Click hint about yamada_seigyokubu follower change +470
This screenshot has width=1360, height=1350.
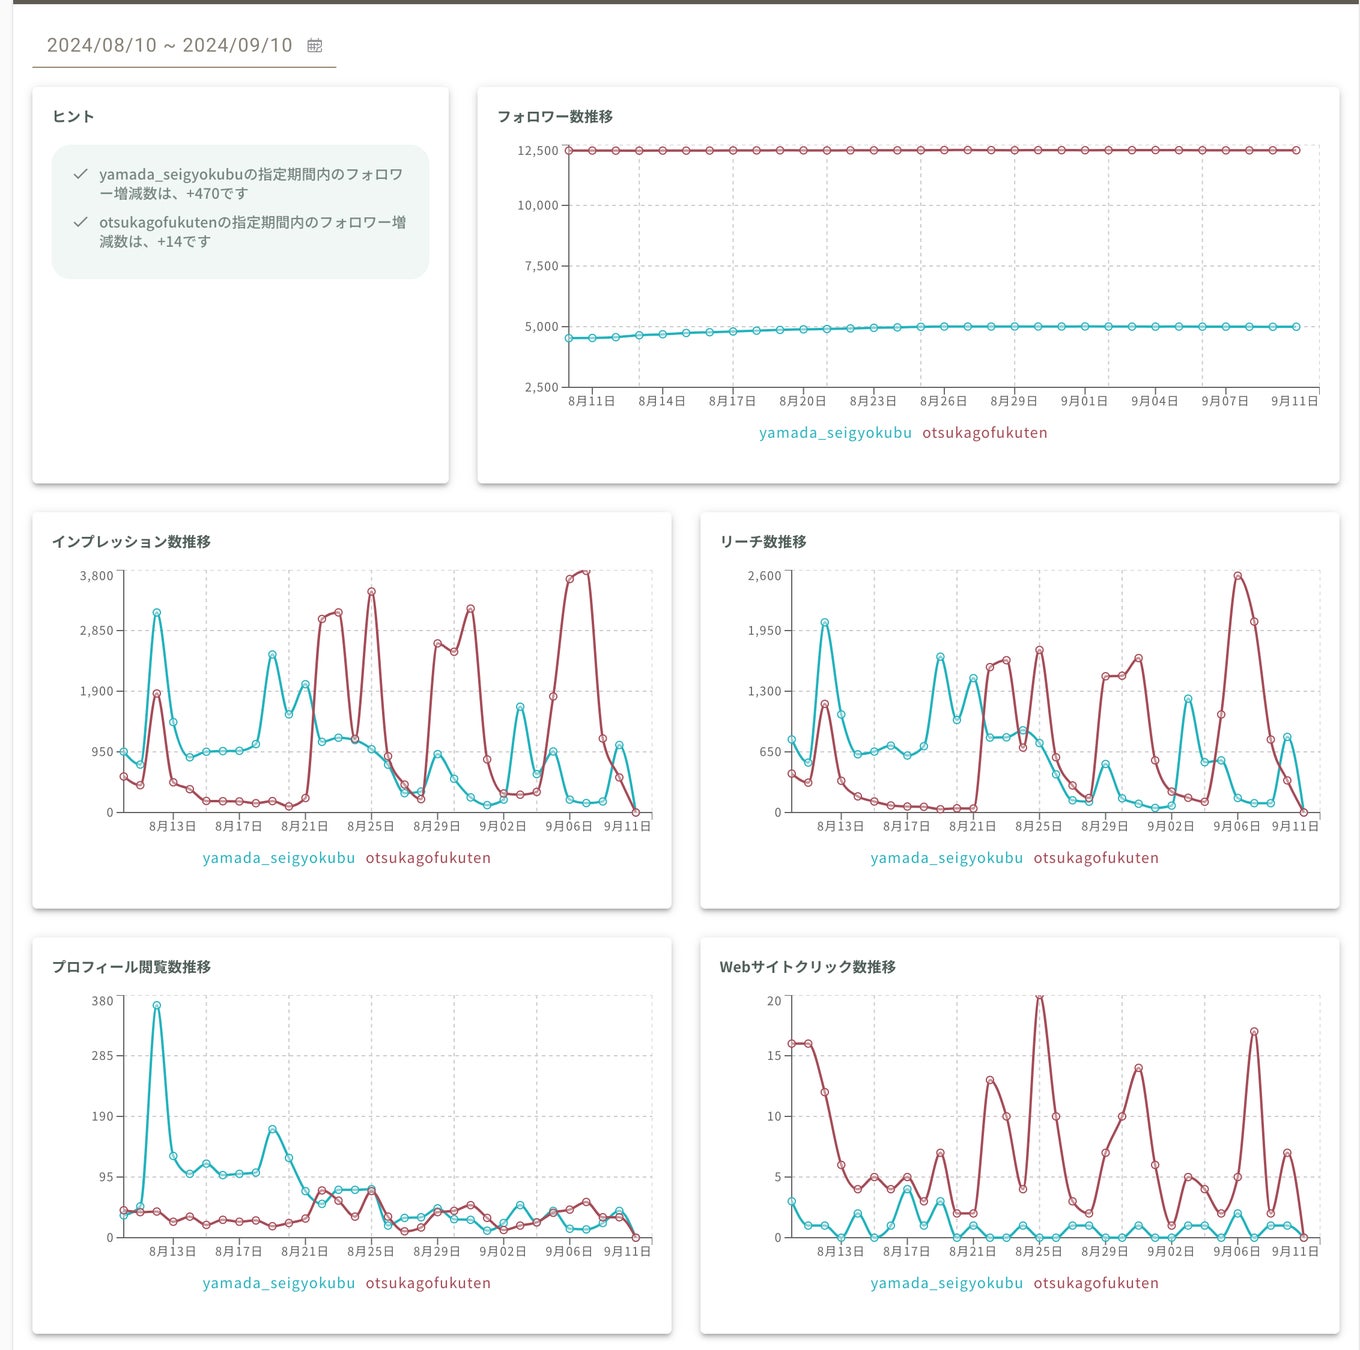coord(251,184)
